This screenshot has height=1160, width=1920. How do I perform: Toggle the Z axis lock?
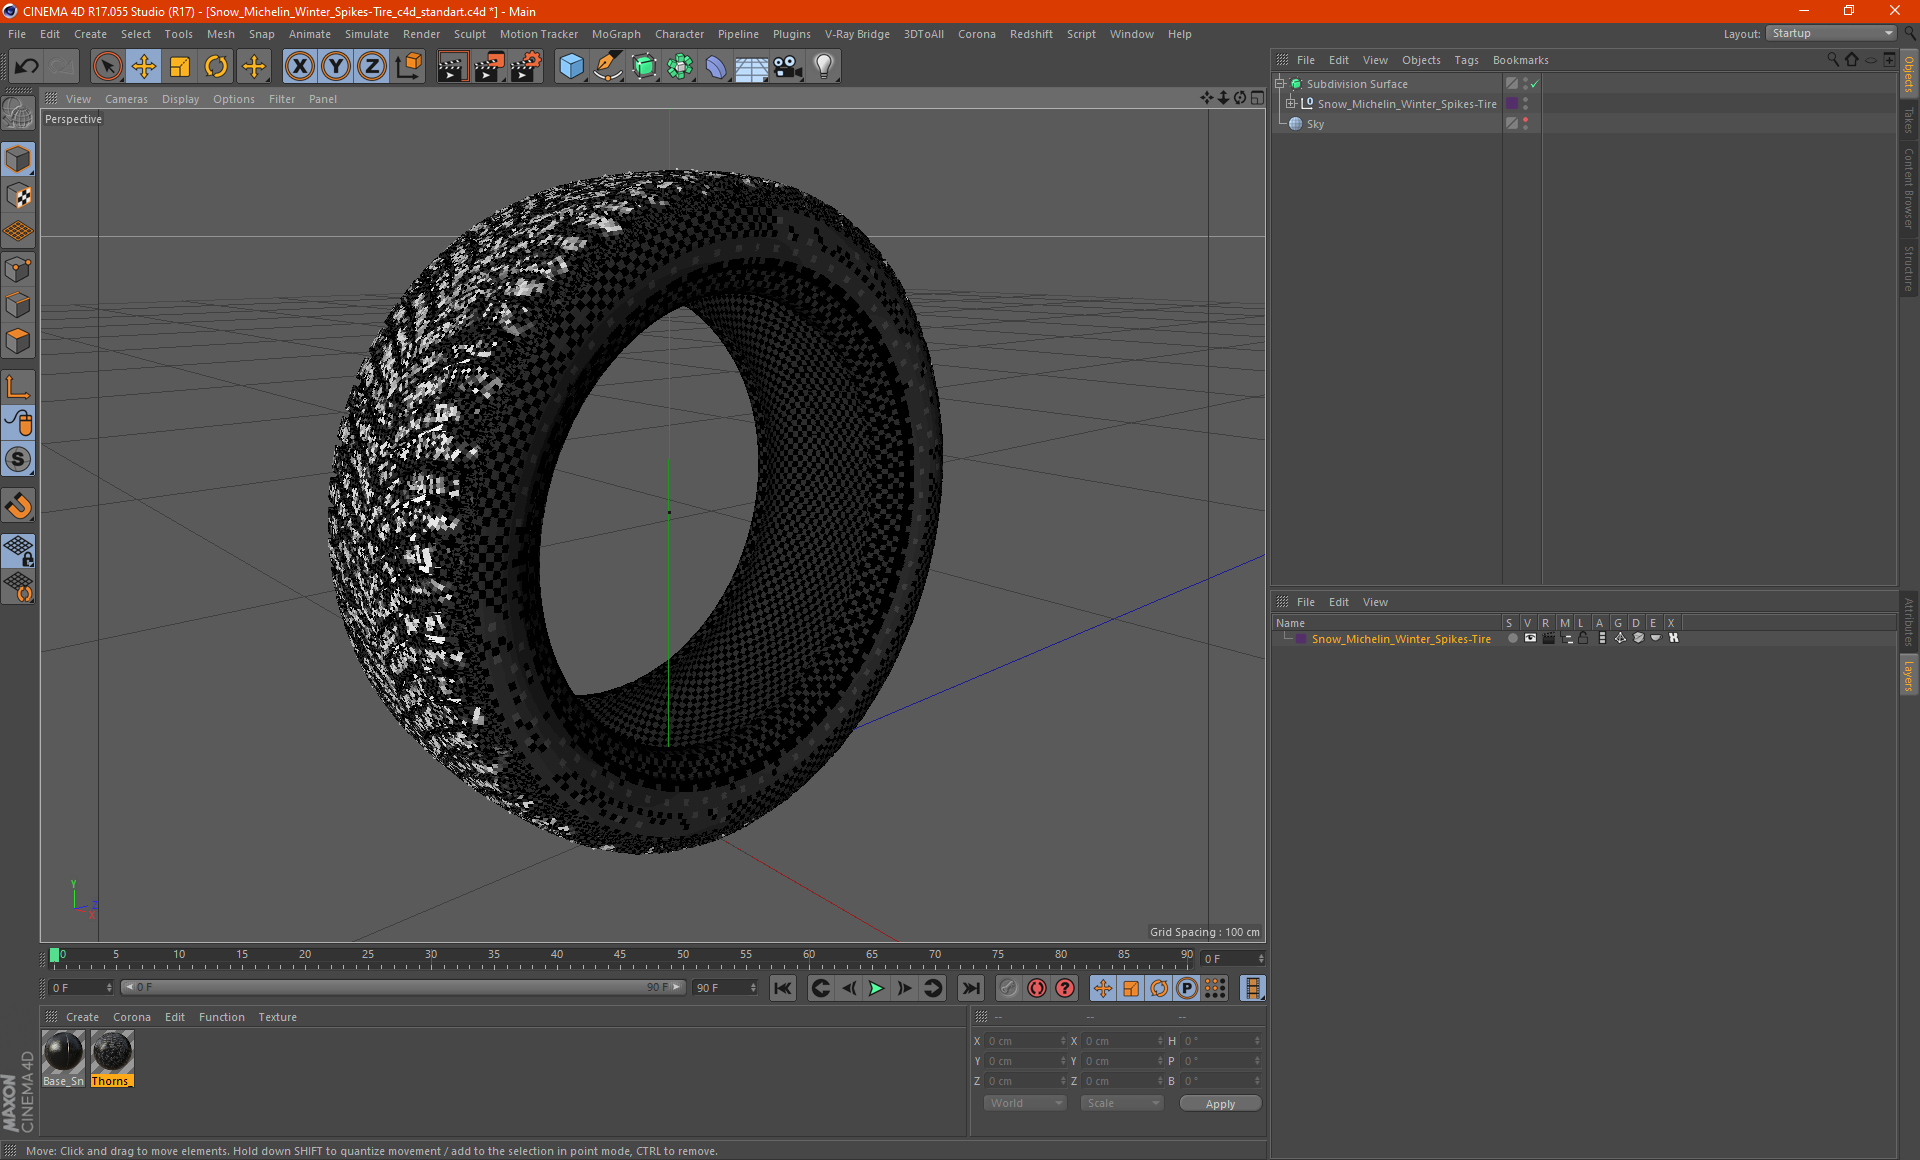pos(372,67)
